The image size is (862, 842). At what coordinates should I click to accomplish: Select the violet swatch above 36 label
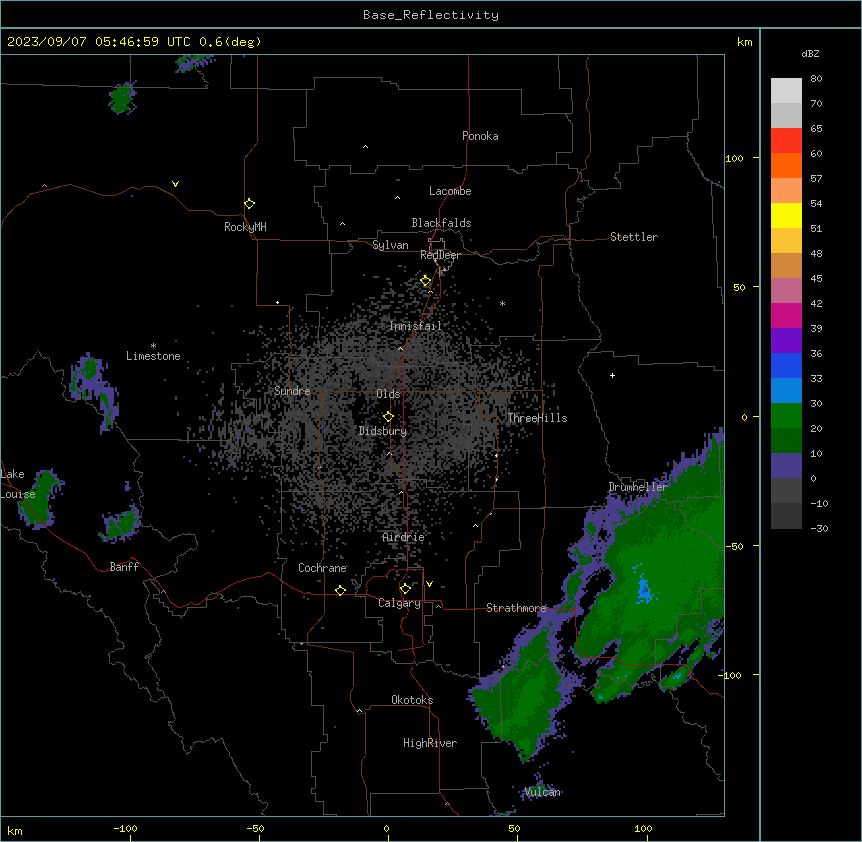click(786, 341)
